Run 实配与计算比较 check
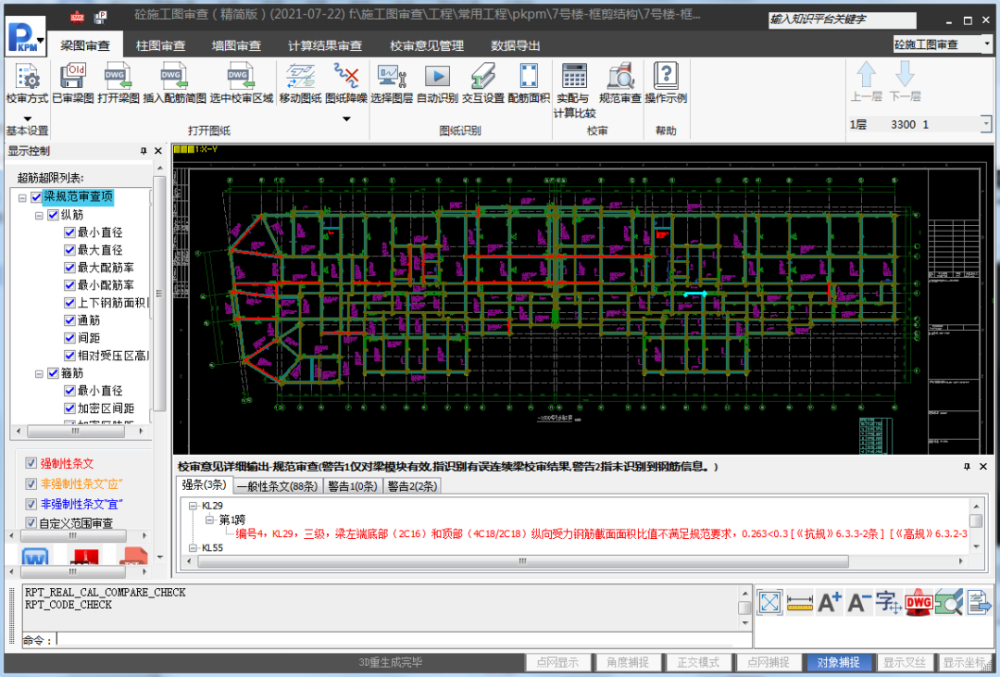The image size is (1000, 677). point(574,91)
